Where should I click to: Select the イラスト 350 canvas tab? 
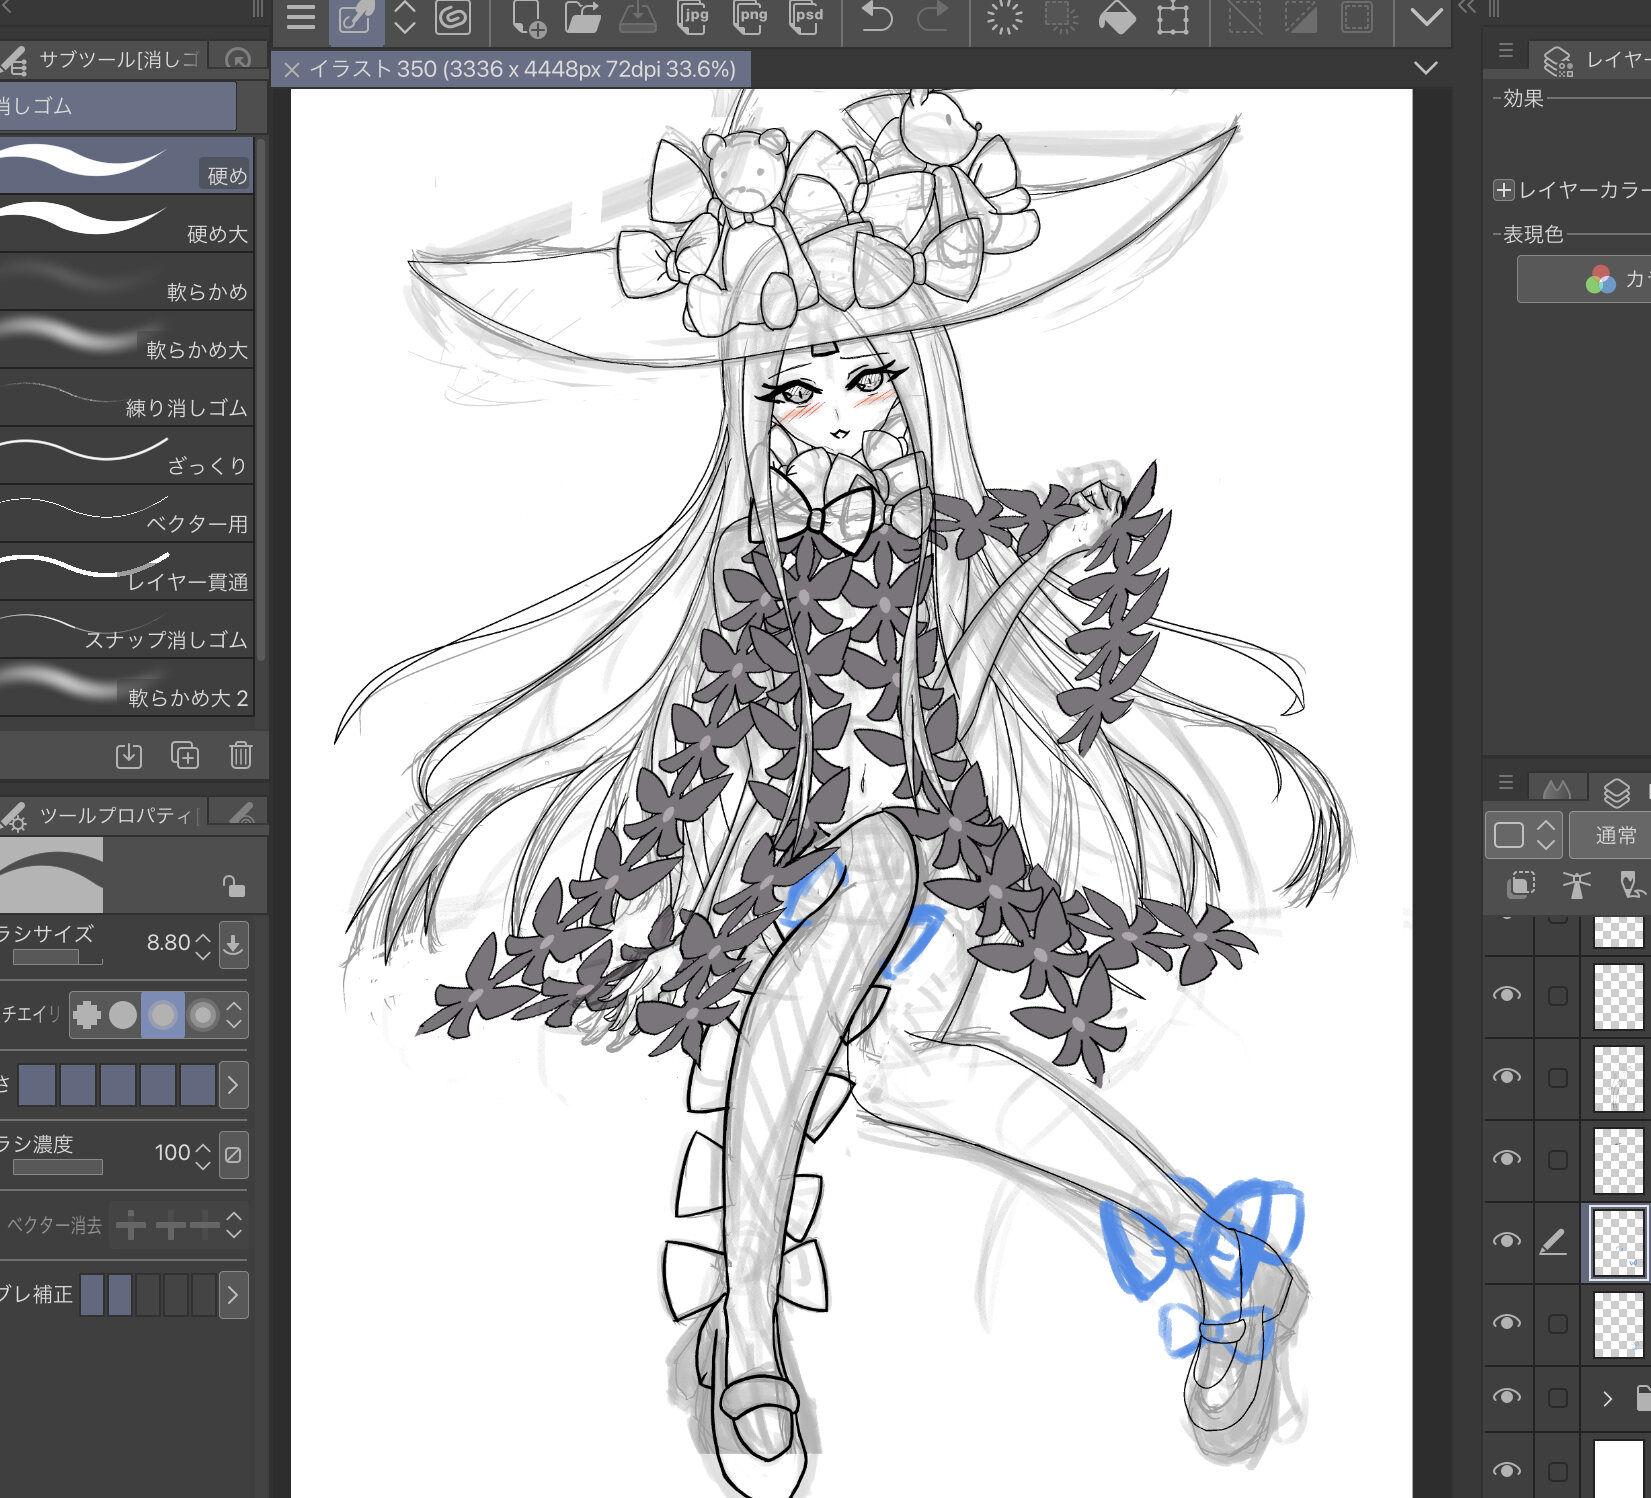[520, 69]
